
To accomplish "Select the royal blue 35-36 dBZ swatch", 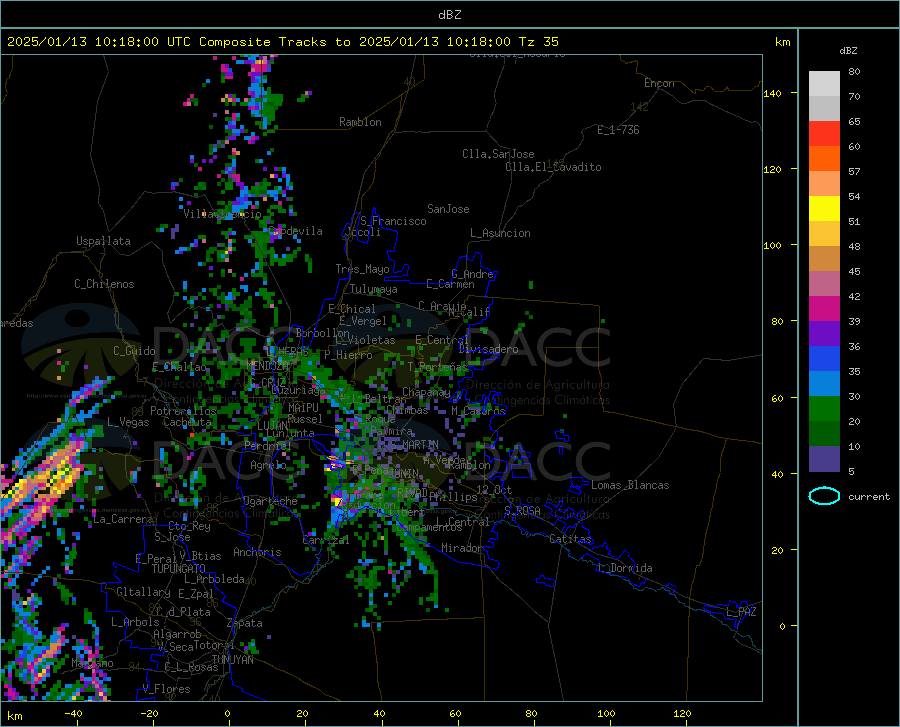I will [x=824, y=359].
